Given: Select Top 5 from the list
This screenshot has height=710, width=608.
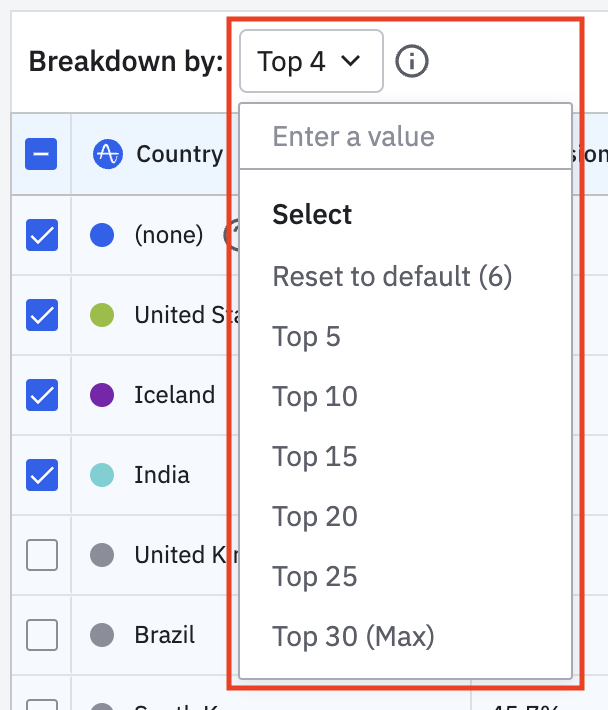Looking at the screenshot, I should pyautogui.click(x=307, y=337).
